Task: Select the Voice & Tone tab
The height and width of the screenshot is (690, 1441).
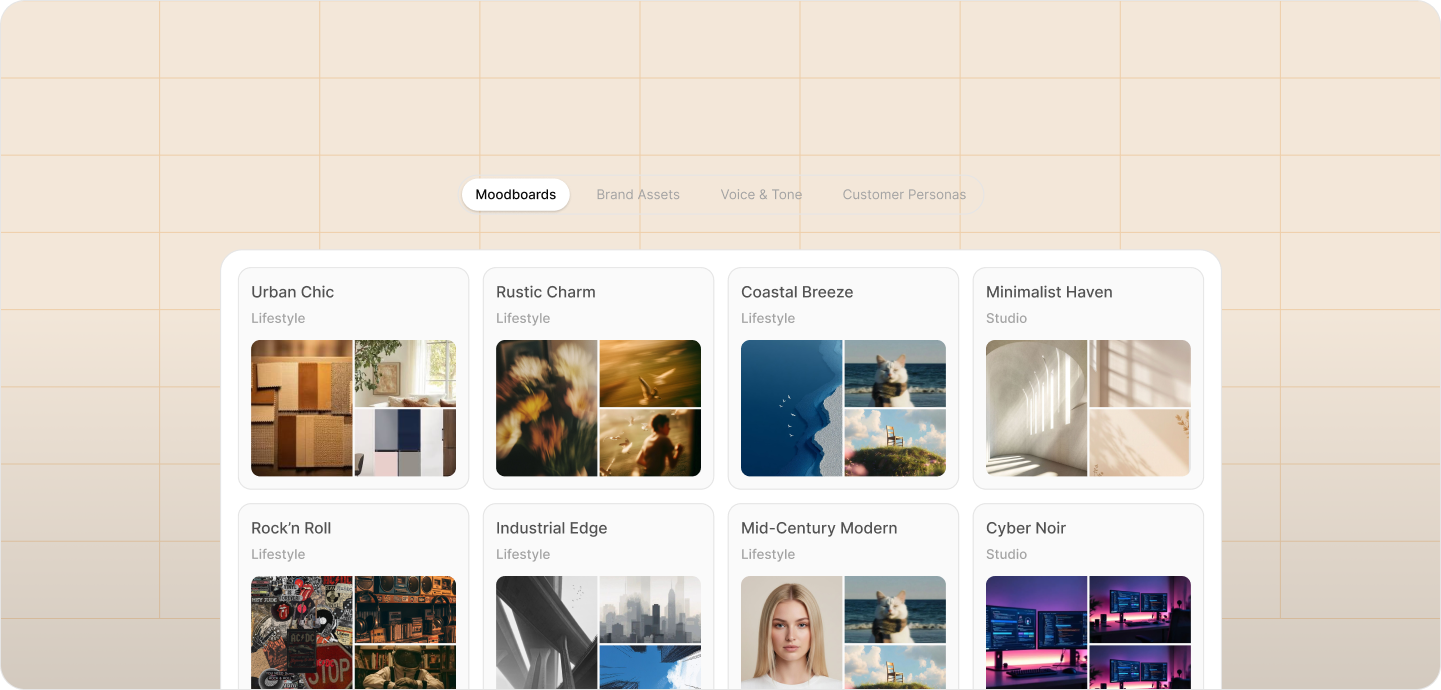Action: click(761, 195)
